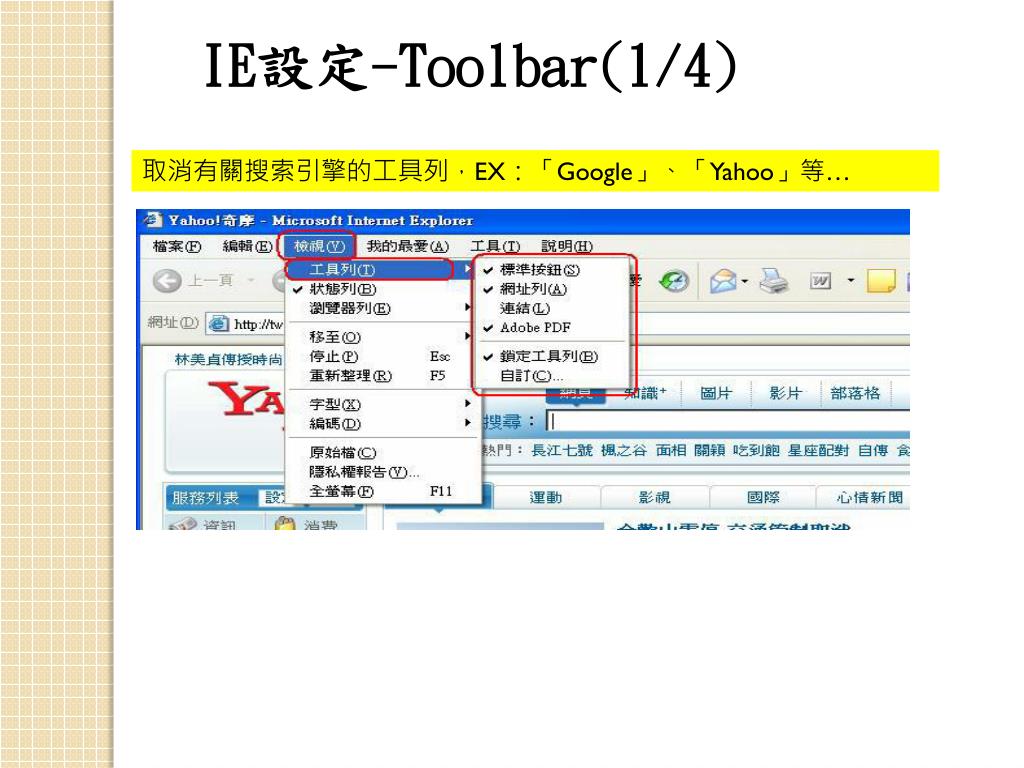Image resolution: width=1024 pixels, height=768 pixels.
Task: Click the Back arrow icon
Action: 167,281
